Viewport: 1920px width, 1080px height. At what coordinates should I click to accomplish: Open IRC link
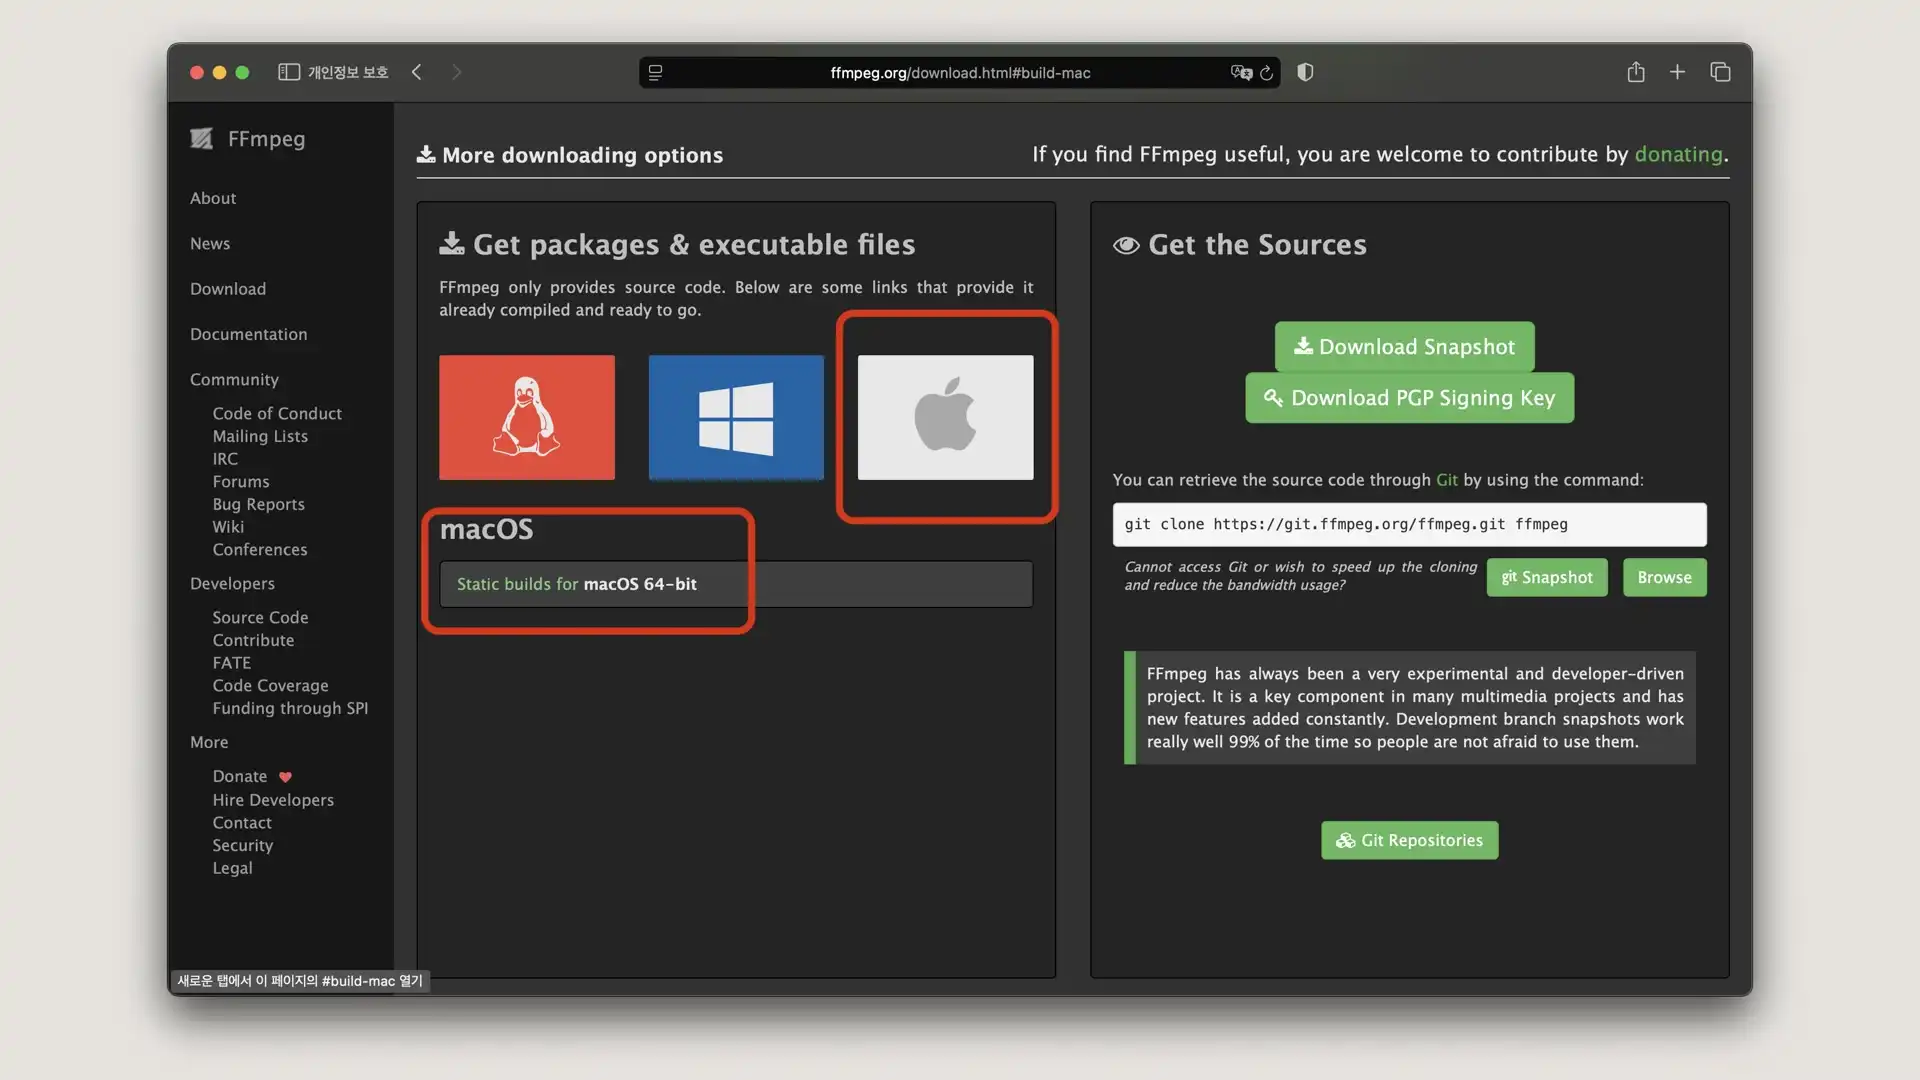pos(225,459)
